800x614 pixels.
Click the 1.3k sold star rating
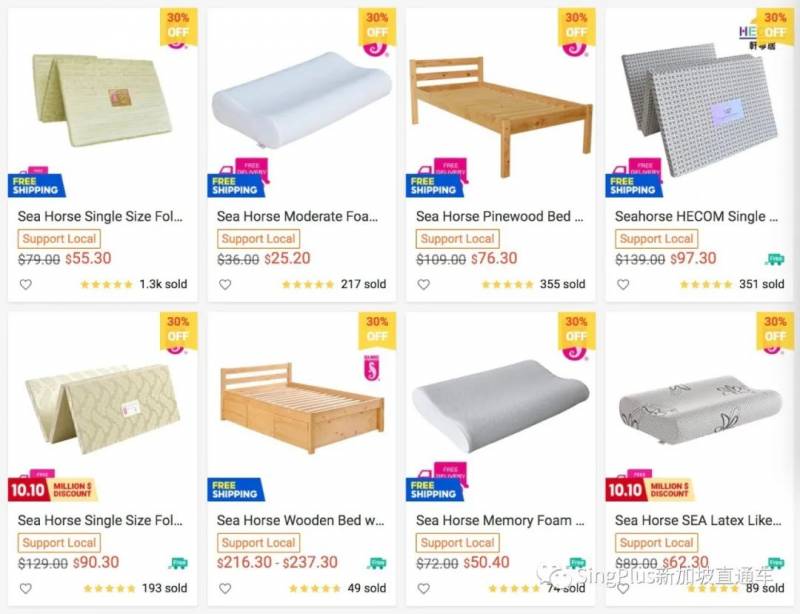click(109, 284)
